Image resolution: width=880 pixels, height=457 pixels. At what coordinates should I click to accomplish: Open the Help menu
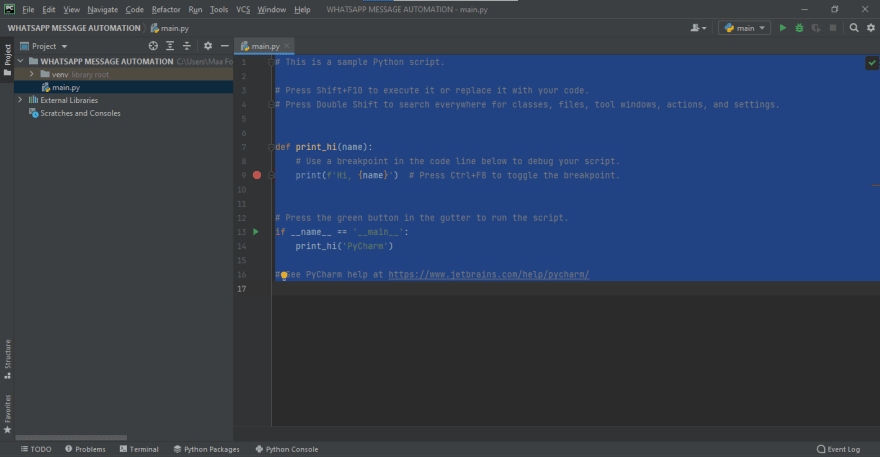click(302, 10)
